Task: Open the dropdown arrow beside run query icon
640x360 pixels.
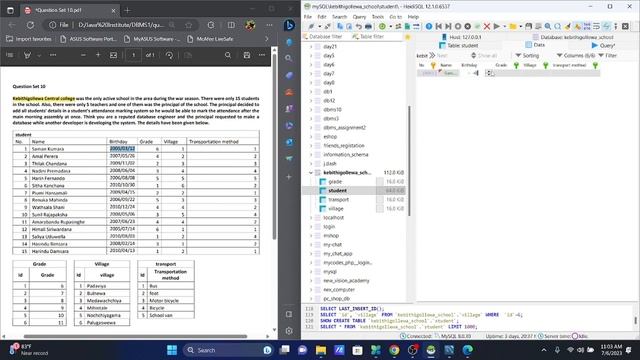Action: [504, 26]
